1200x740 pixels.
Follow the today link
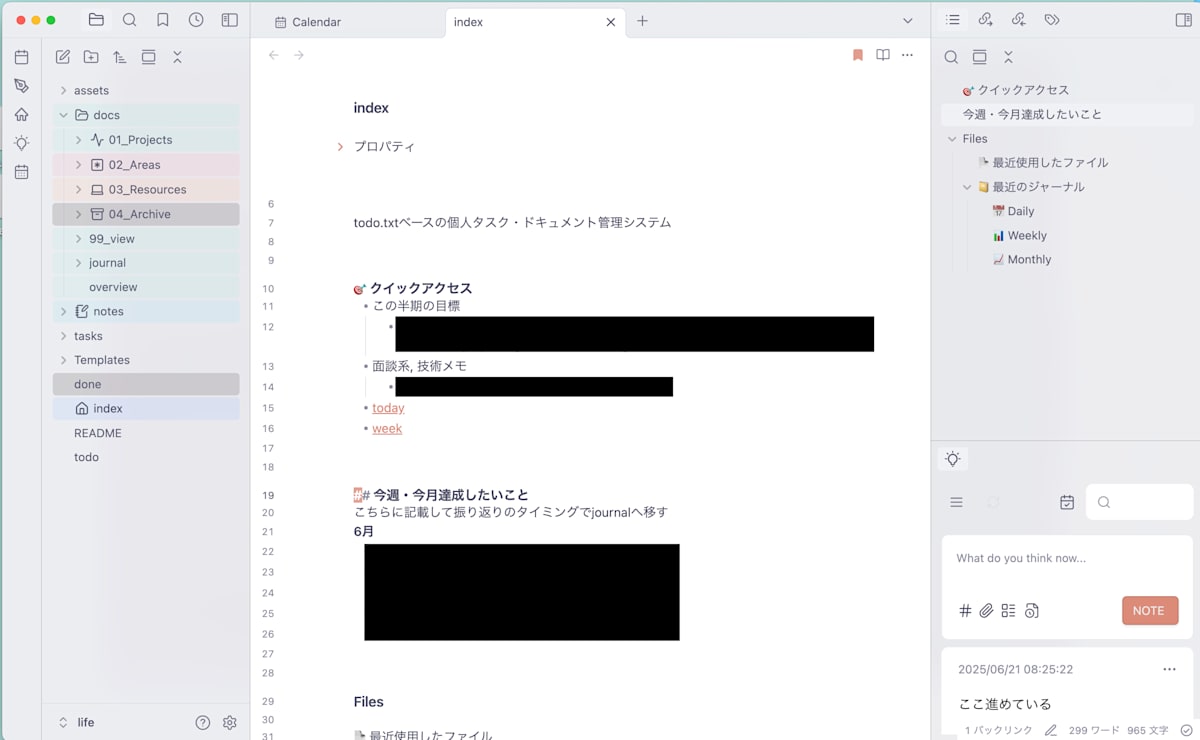388,408
